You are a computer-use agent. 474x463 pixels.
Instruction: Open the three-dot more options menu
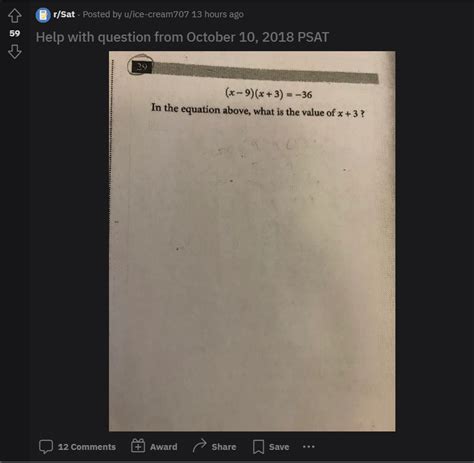308,447
